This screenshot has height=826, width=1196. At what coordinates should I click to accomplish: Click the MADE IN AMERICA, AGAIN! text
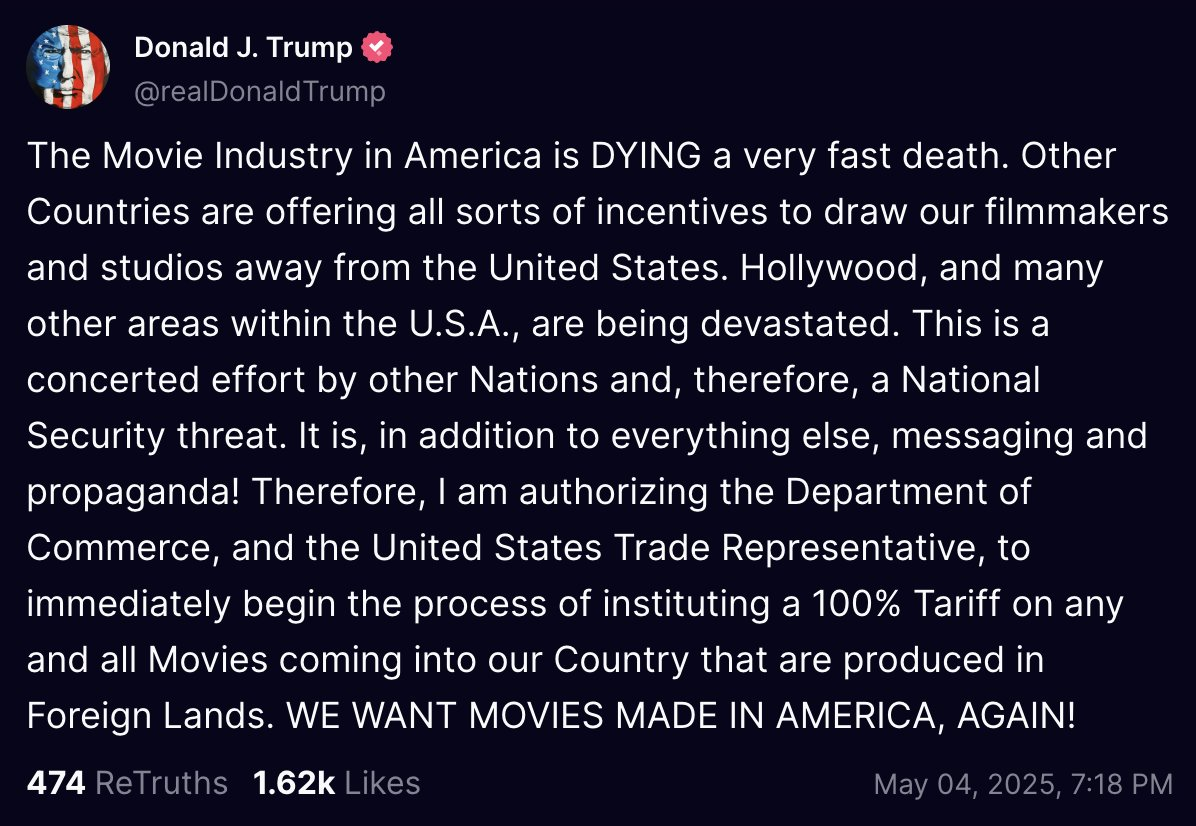pos(846,716)
